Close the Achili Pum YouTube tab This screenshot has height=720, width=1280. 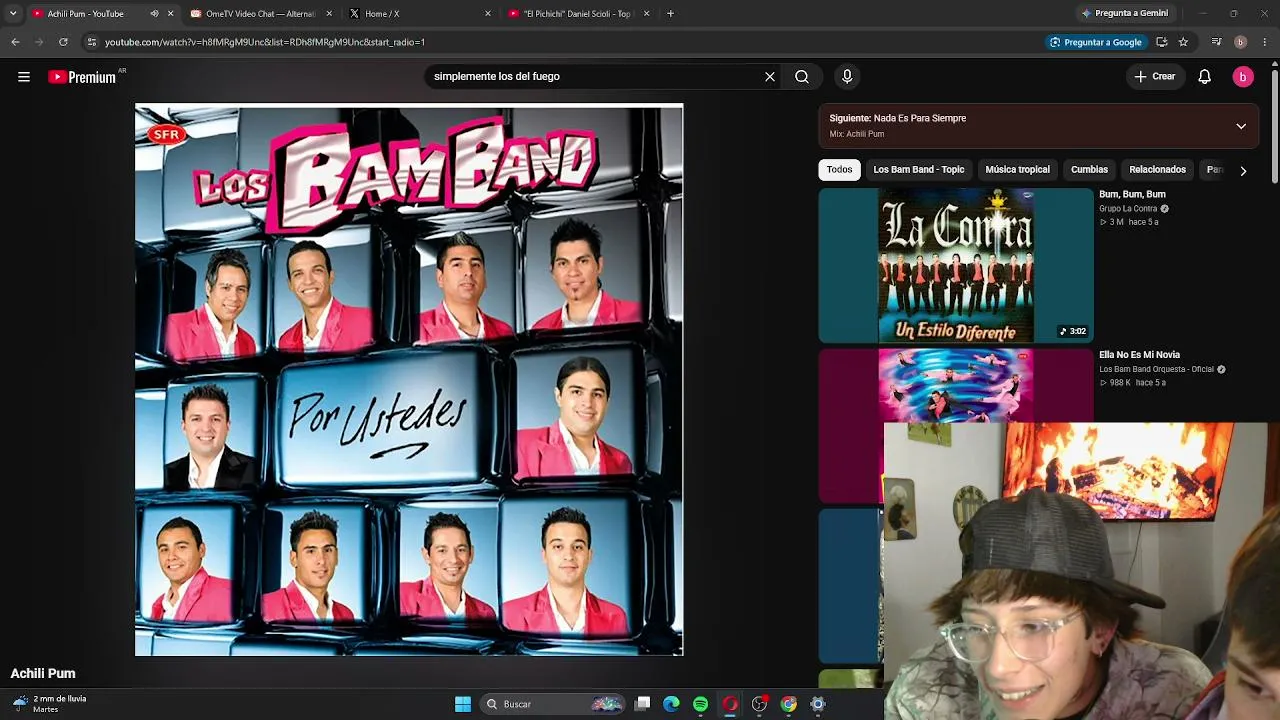point(171,14)
